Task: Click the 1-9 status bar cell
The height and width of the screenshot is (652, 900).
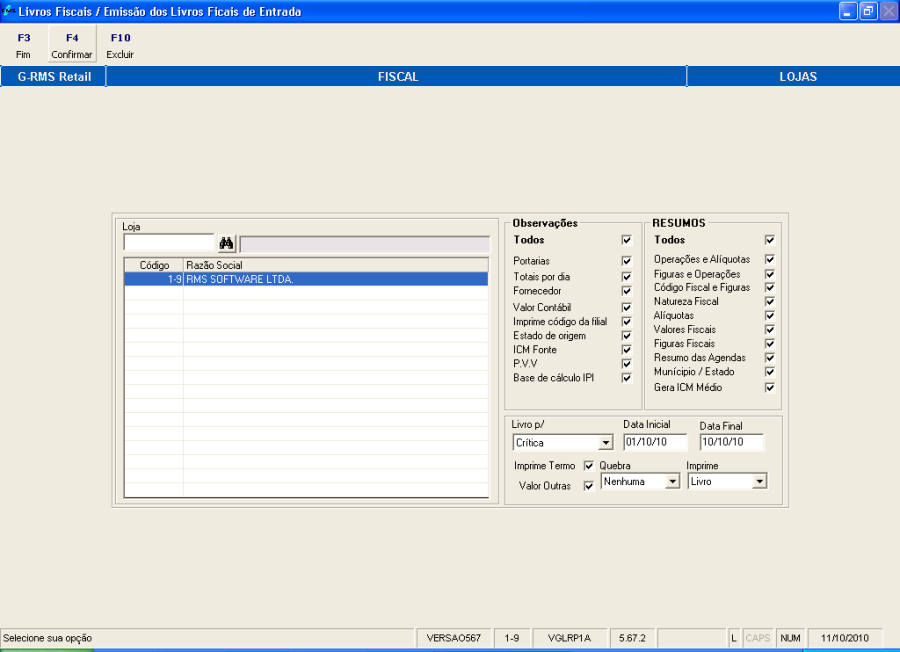Action: 511,638
